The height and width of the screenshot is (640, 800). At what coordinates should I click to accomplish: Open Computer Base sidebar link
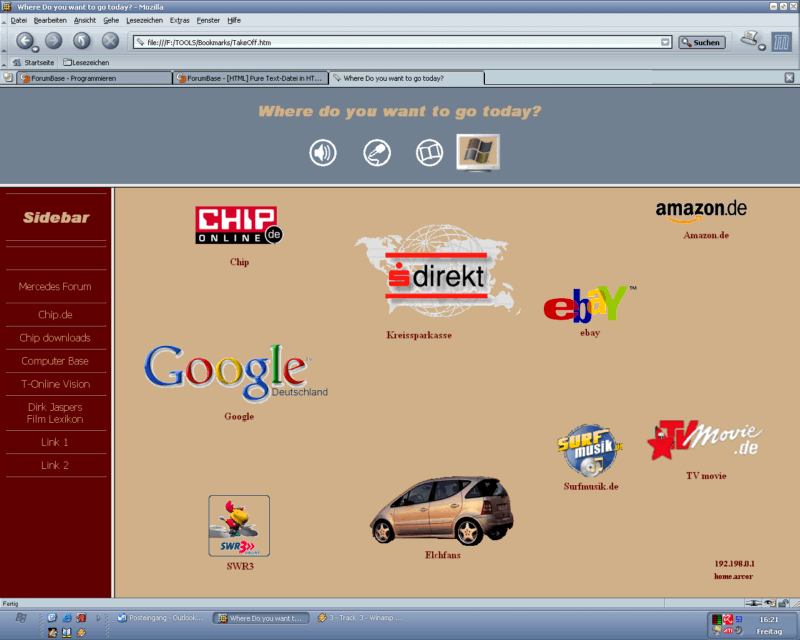(x=55, y=361)
